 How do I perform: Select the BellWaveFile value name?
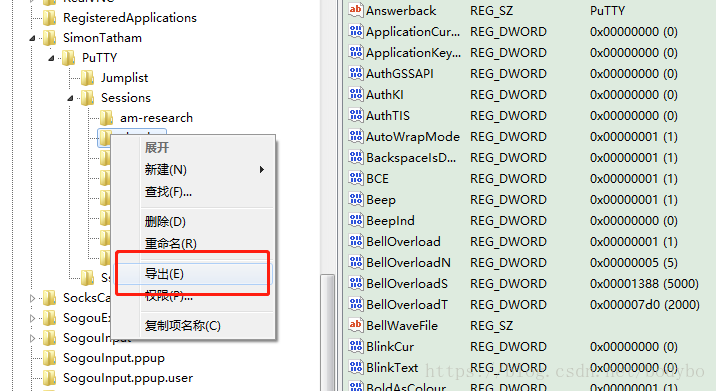402,326
